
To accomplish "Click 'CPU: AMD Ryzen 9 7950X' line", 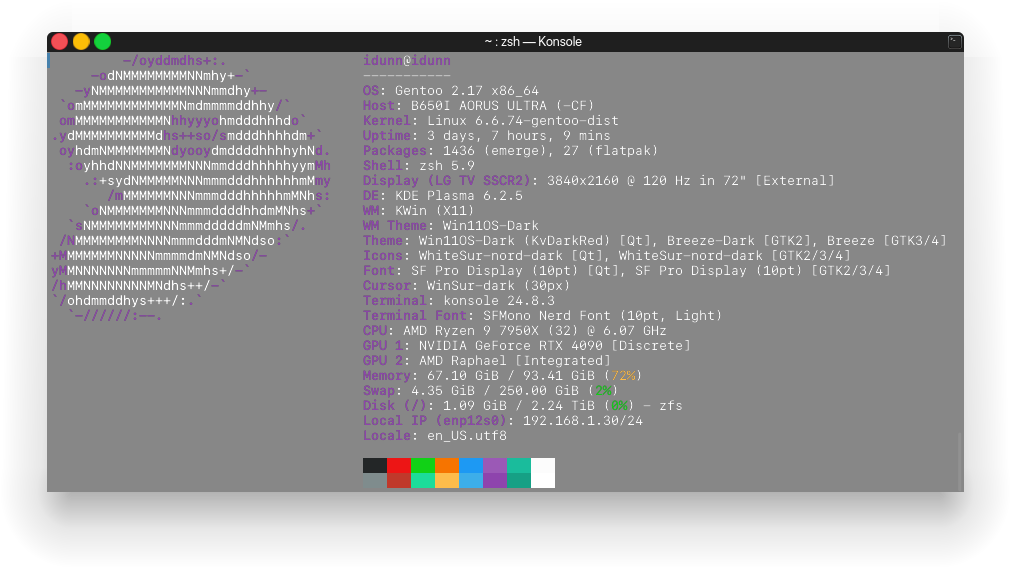I will click(515, 331).
